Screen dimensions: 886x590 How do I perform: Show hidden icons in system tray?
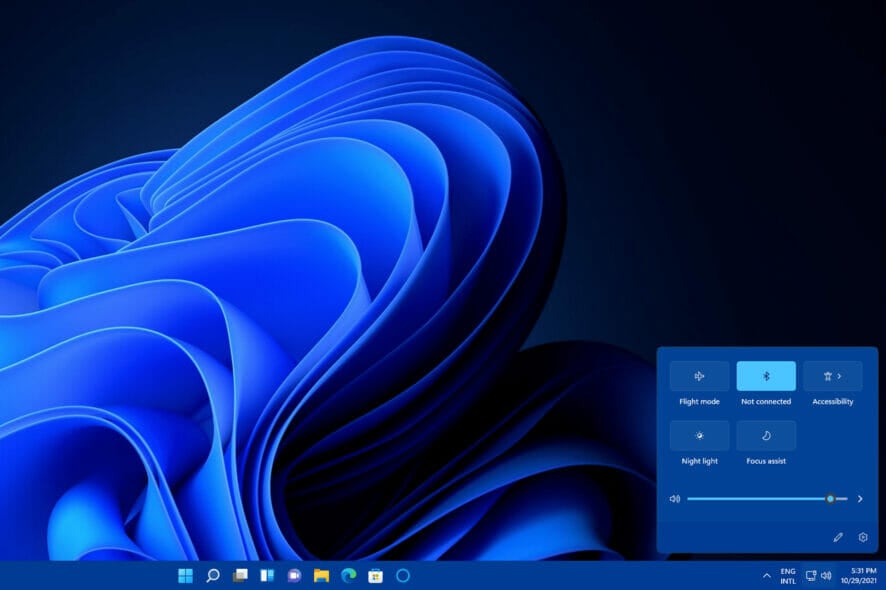click(767, 575)
